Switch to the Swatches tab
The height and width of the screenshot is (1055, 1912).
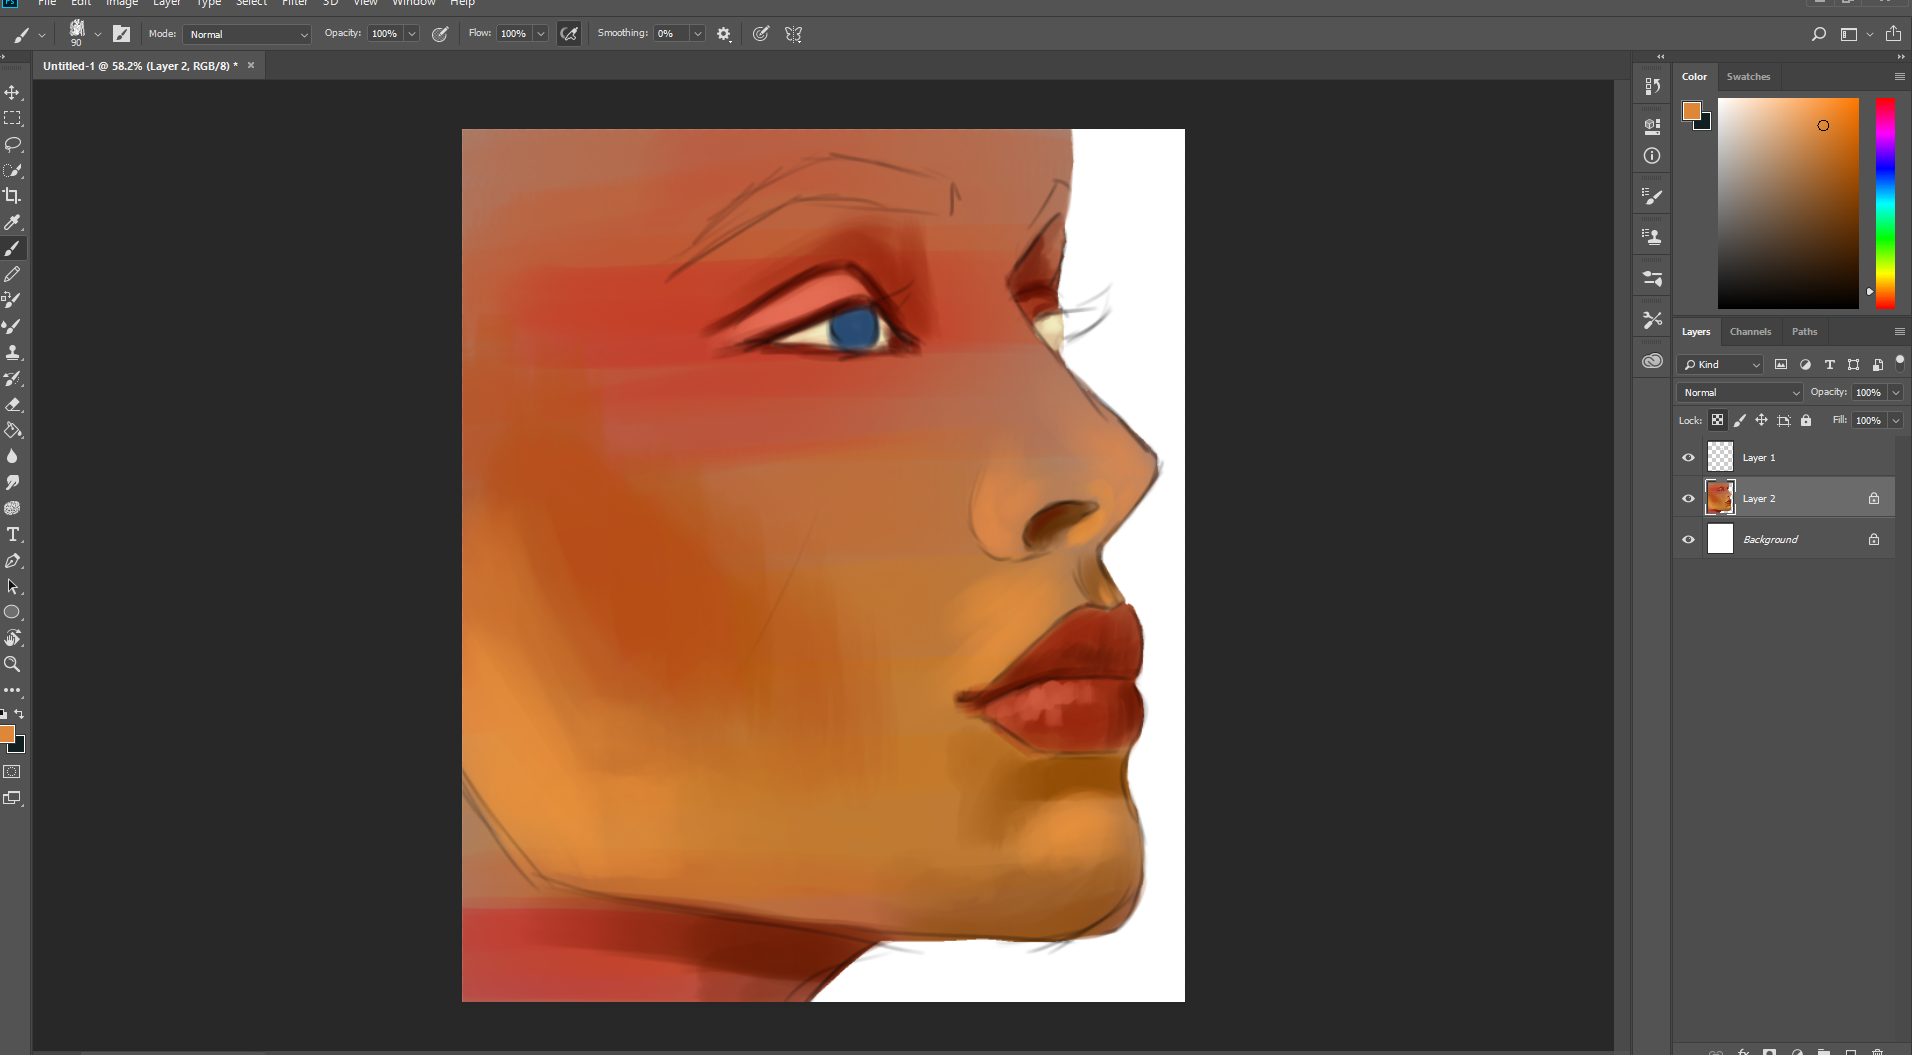tap(1748, 77)
